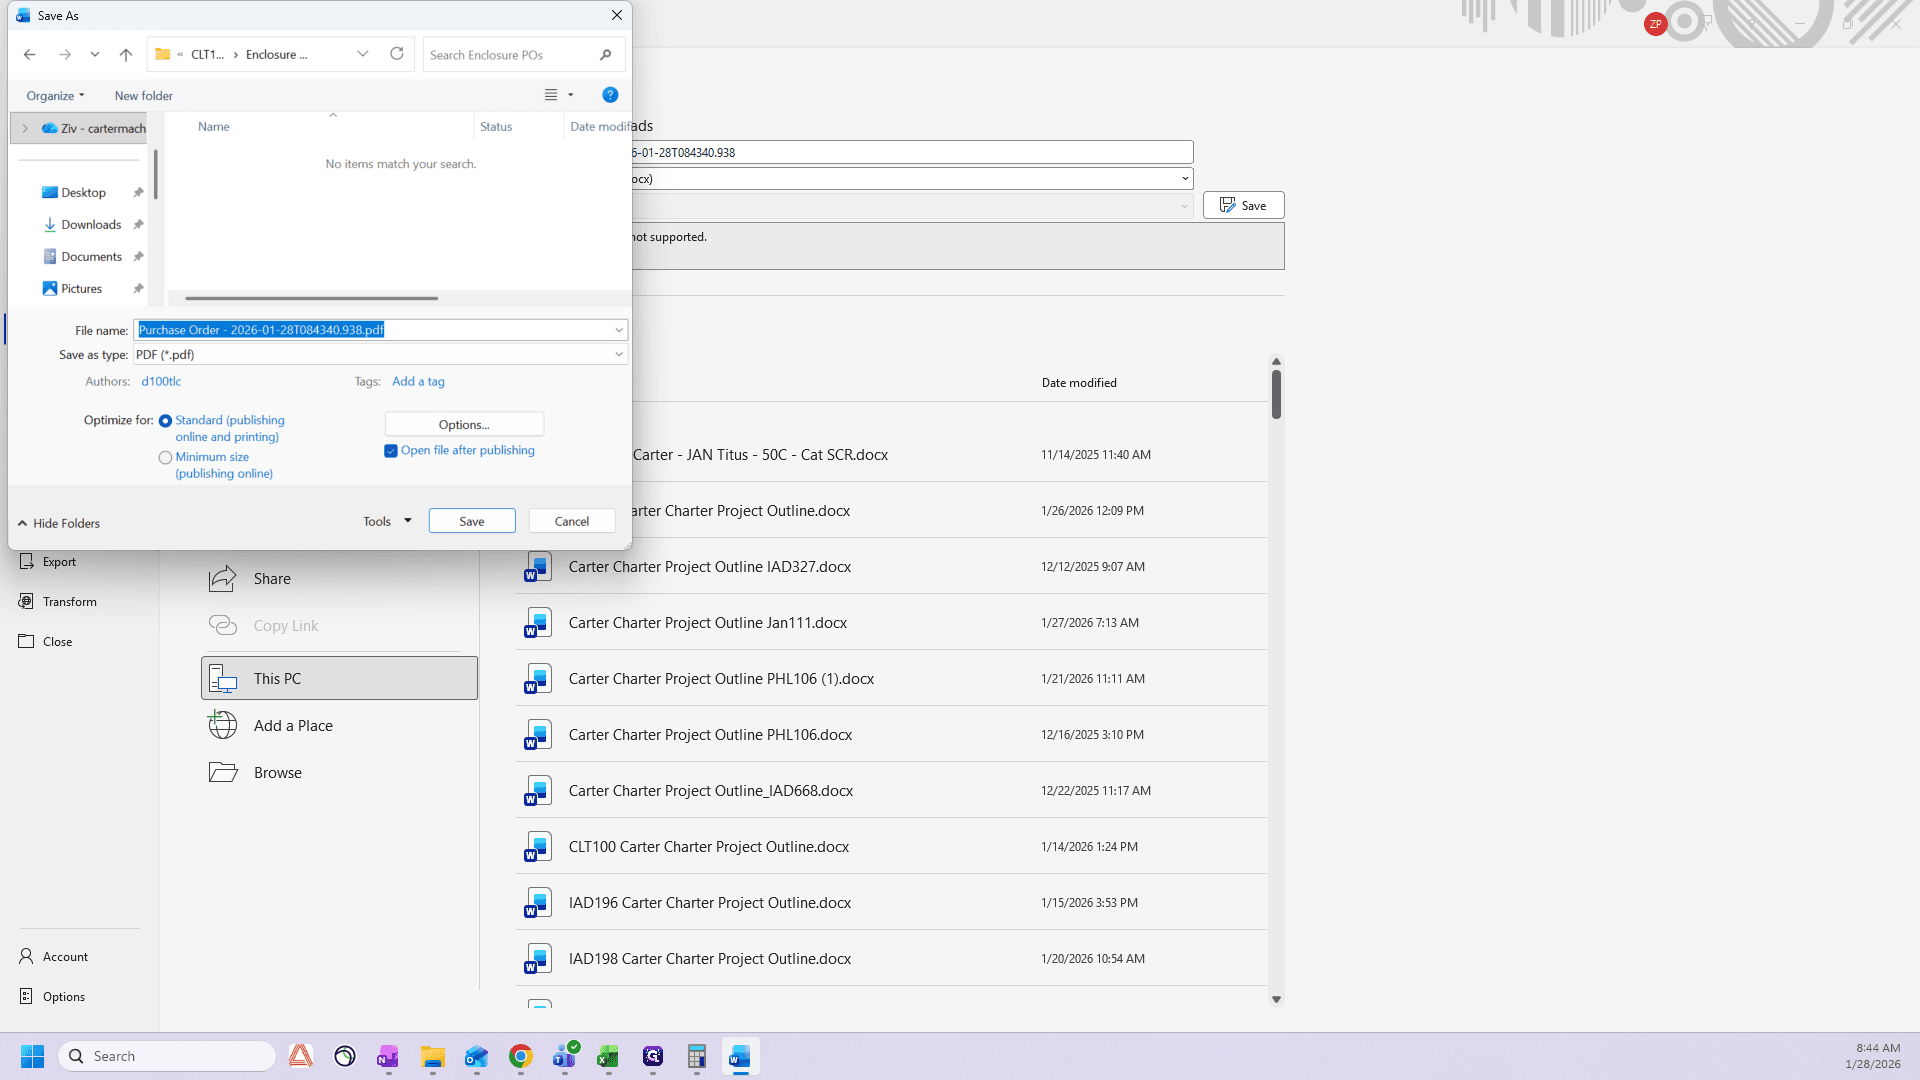Open the view options dropdown arrow
1920x1080 pixels.
click(571, 95)
